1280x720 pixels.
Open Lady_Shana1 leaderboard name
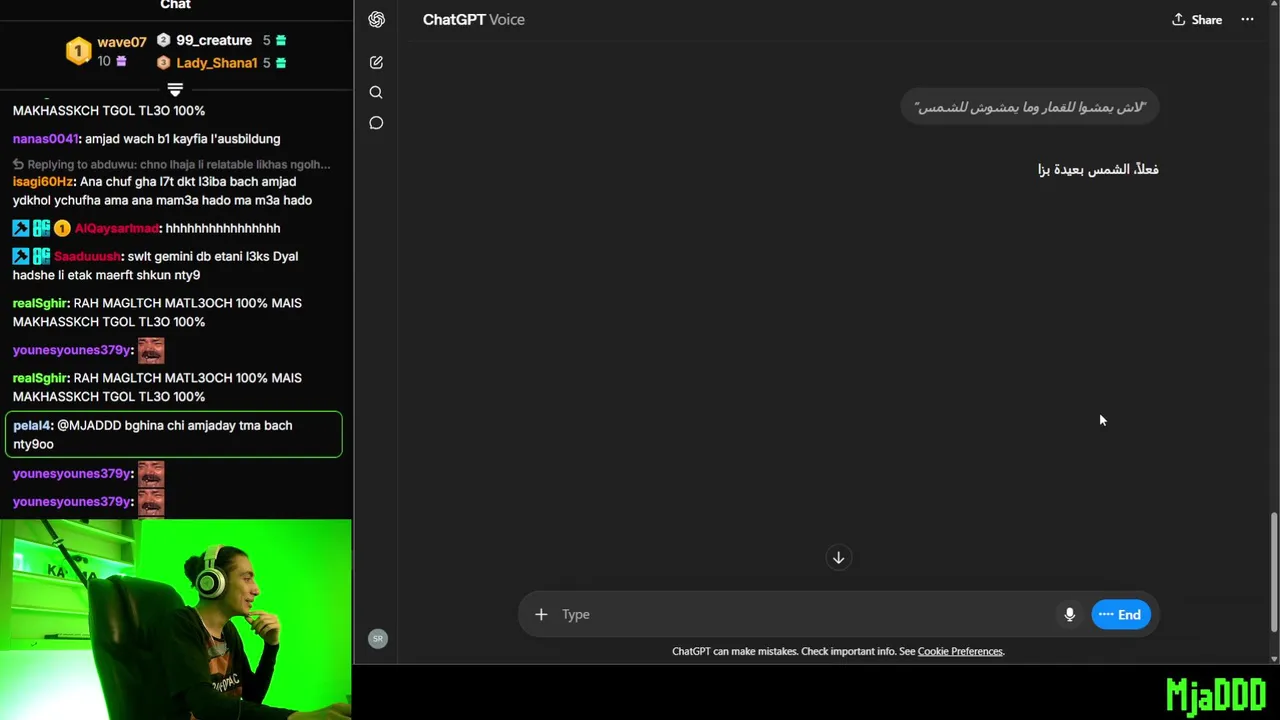click(x=217, y=63)
